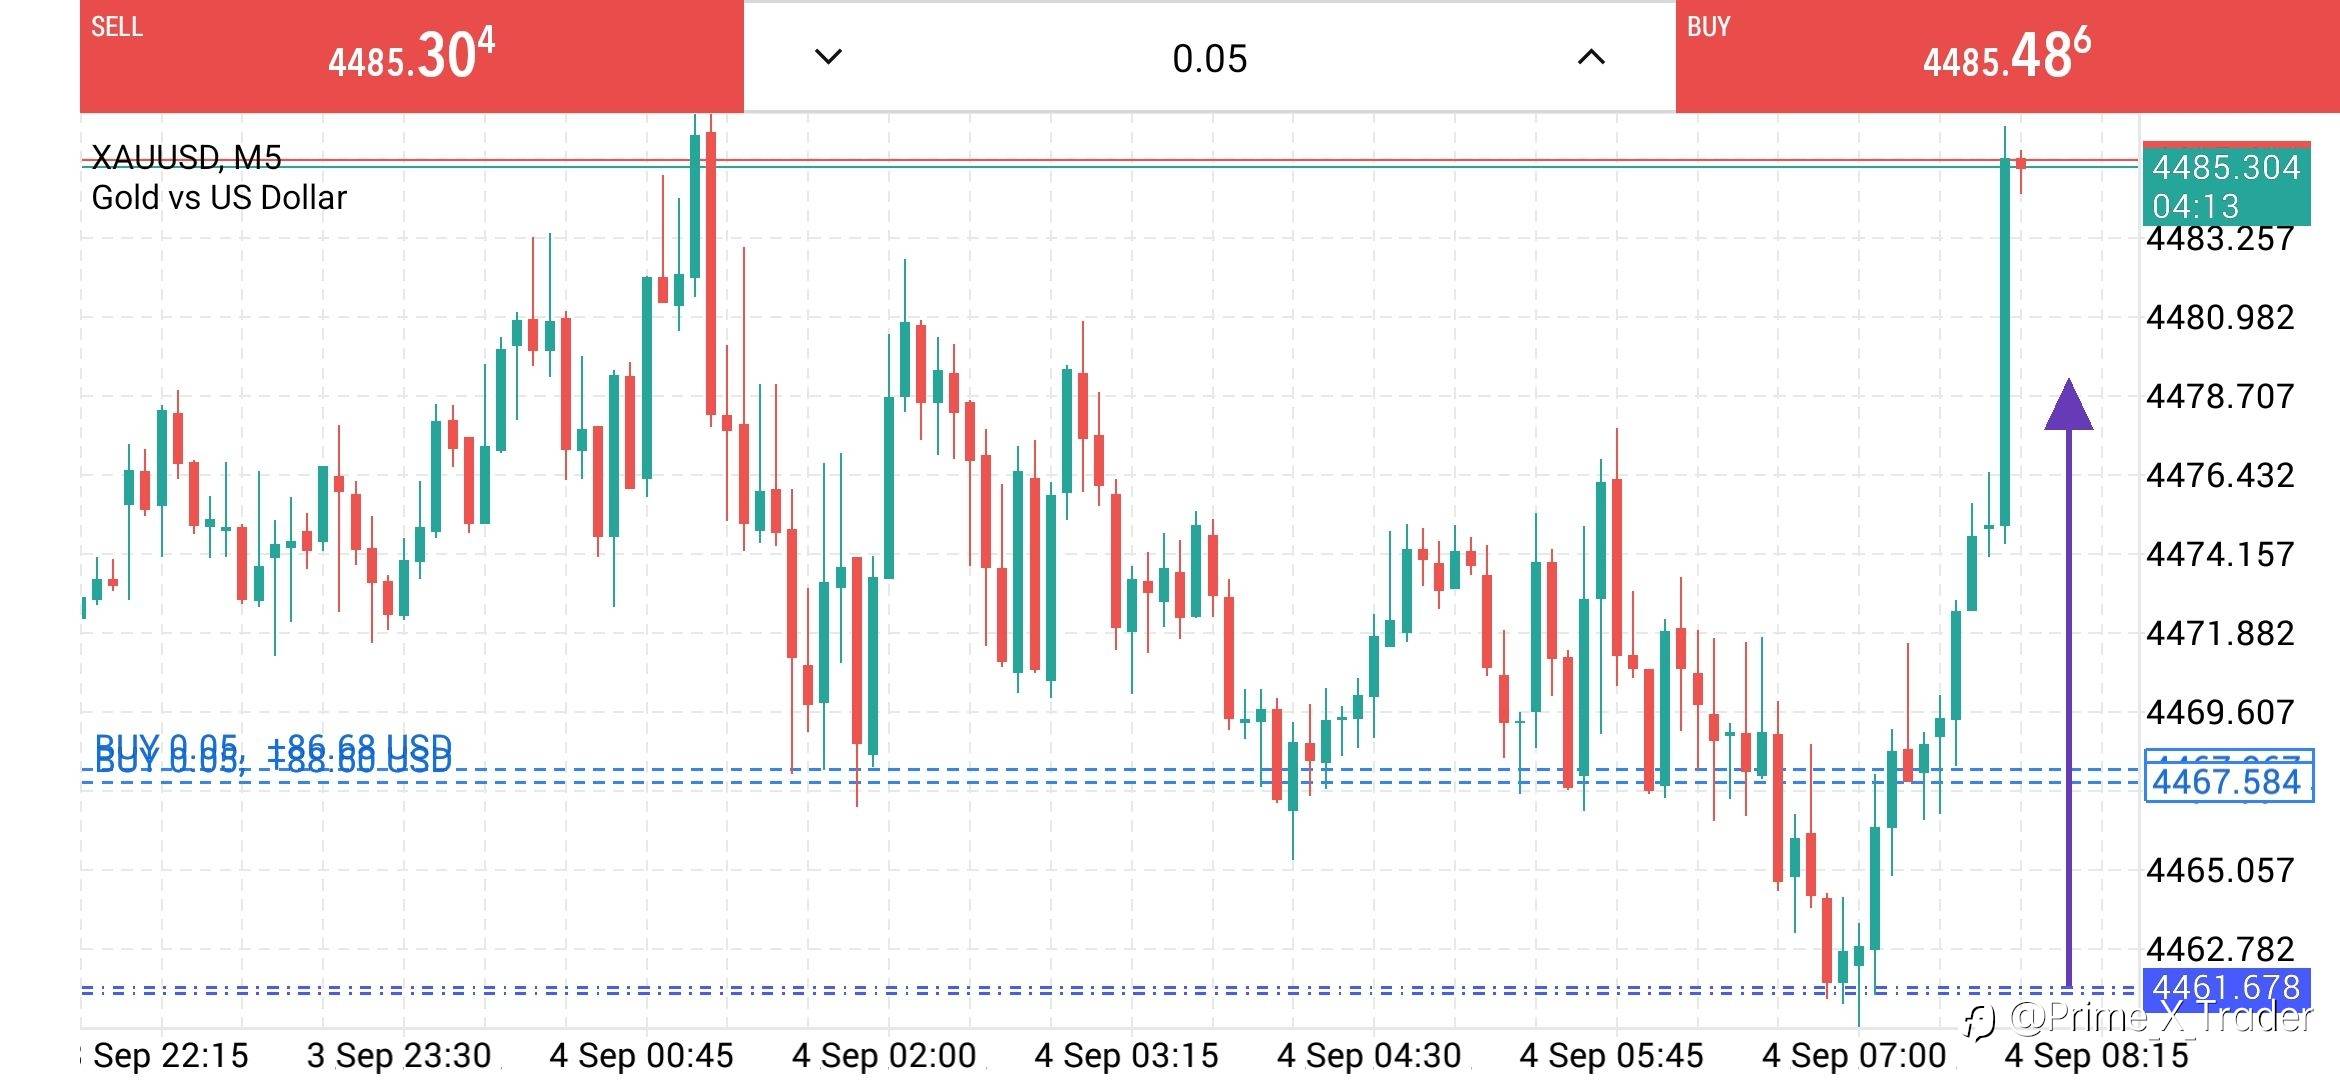Click the green 4485.304 current price tag

(x=2226, y=167)
